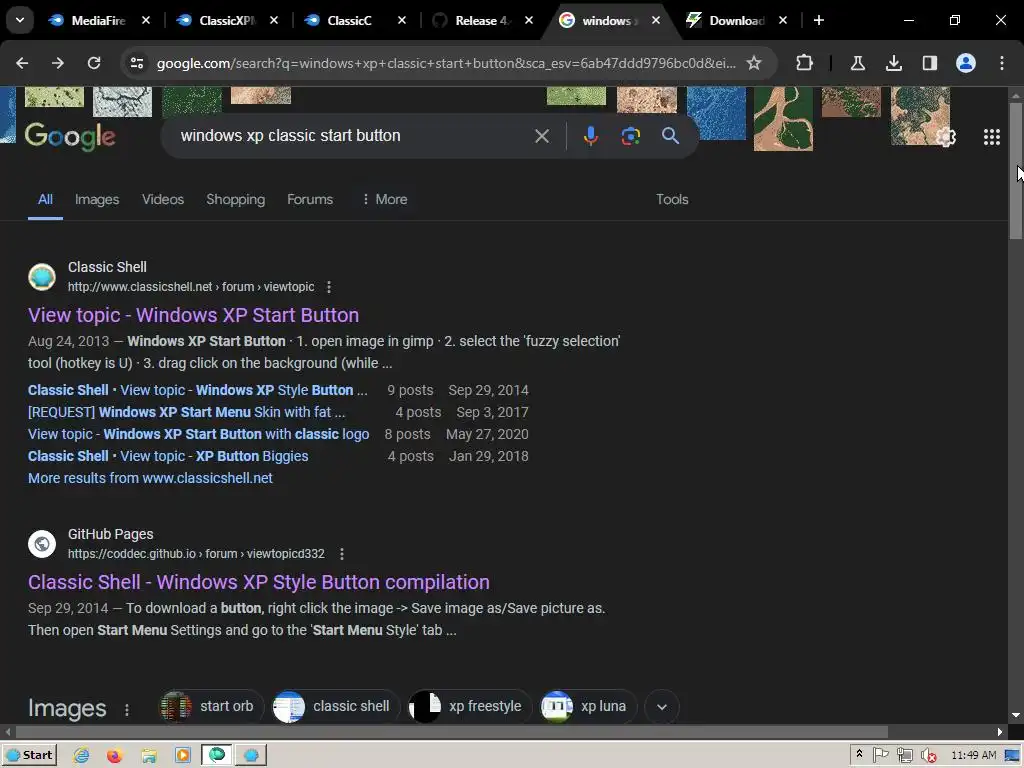1024x768 pixels.
Task: Open site information icon in address bar
Action: (x=136, y=63)
